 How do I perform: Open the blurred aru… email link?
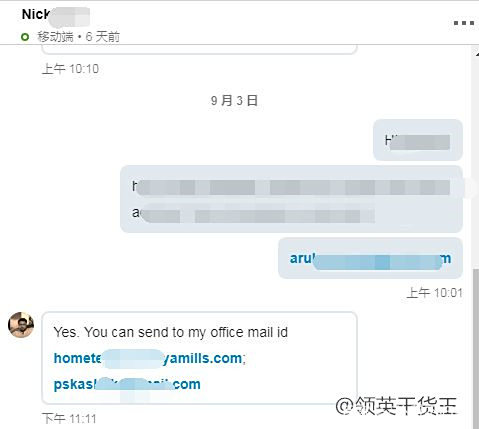[x=370, y=258]
